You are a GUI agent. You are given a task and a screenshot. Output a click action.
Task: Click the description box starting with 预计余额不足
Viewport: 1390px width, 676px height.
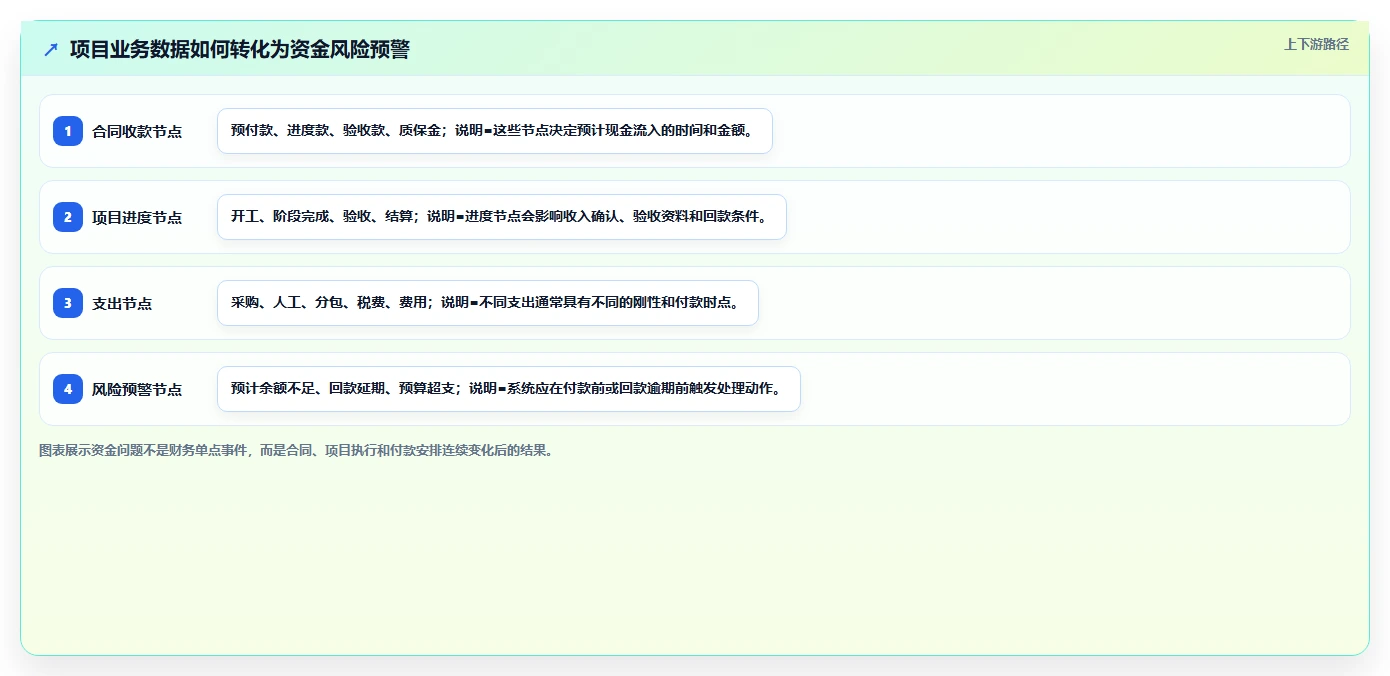pyautogui.click(x=509, y=389)
